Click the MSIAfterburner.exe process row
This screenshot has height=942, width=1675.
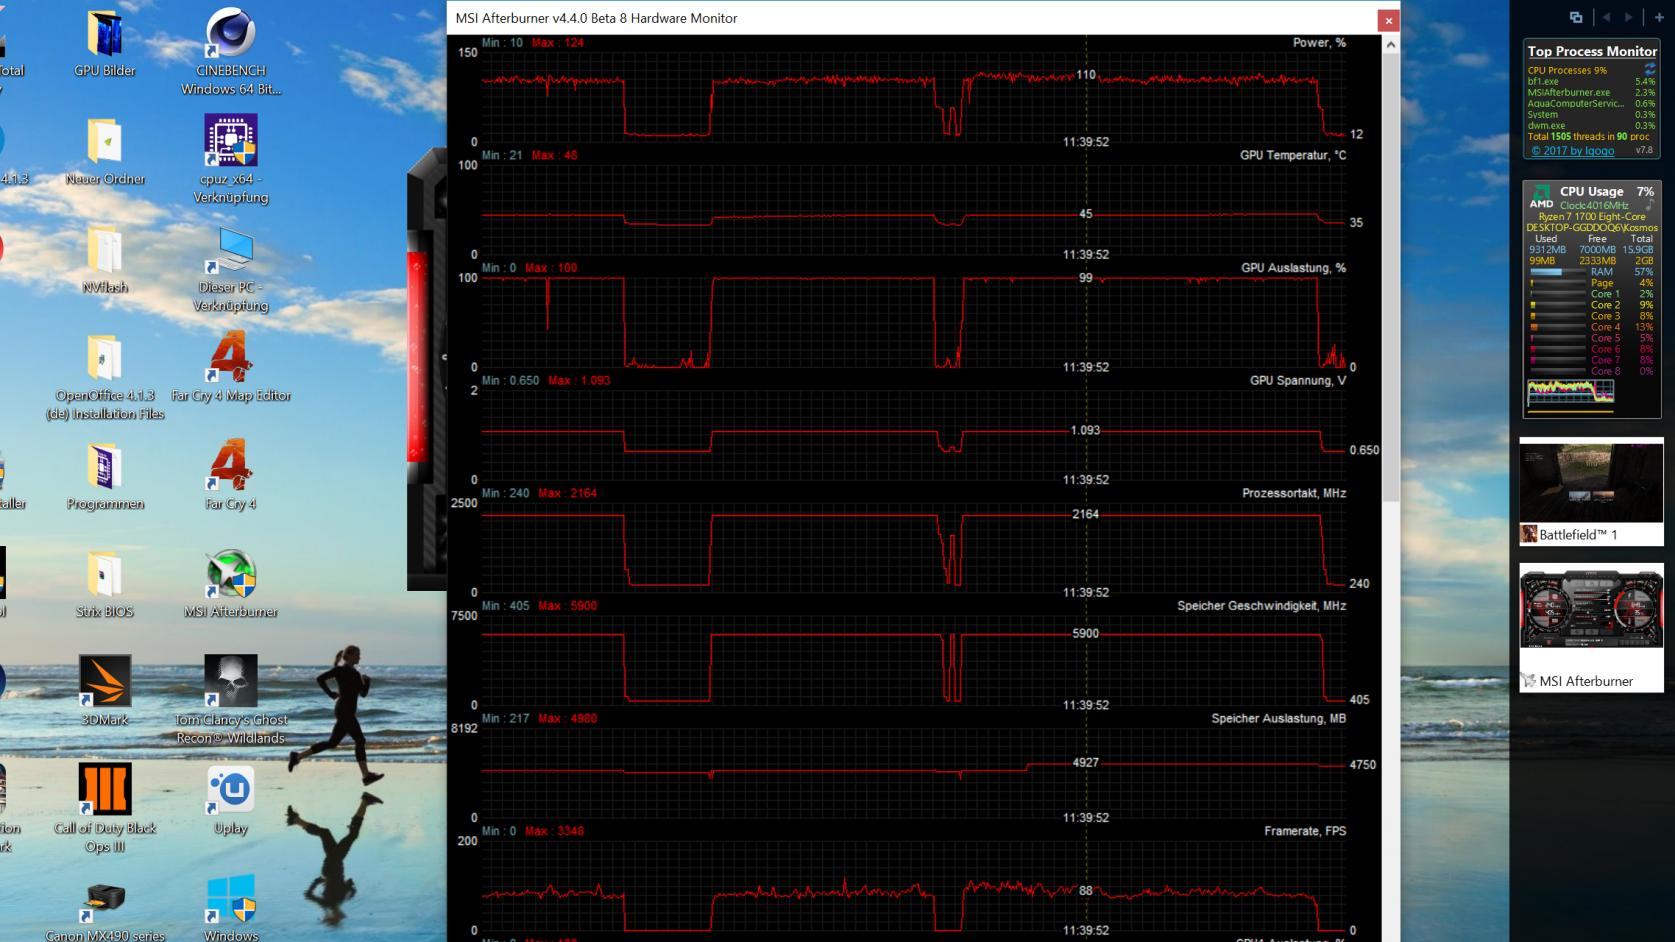tap(1591, 93)
